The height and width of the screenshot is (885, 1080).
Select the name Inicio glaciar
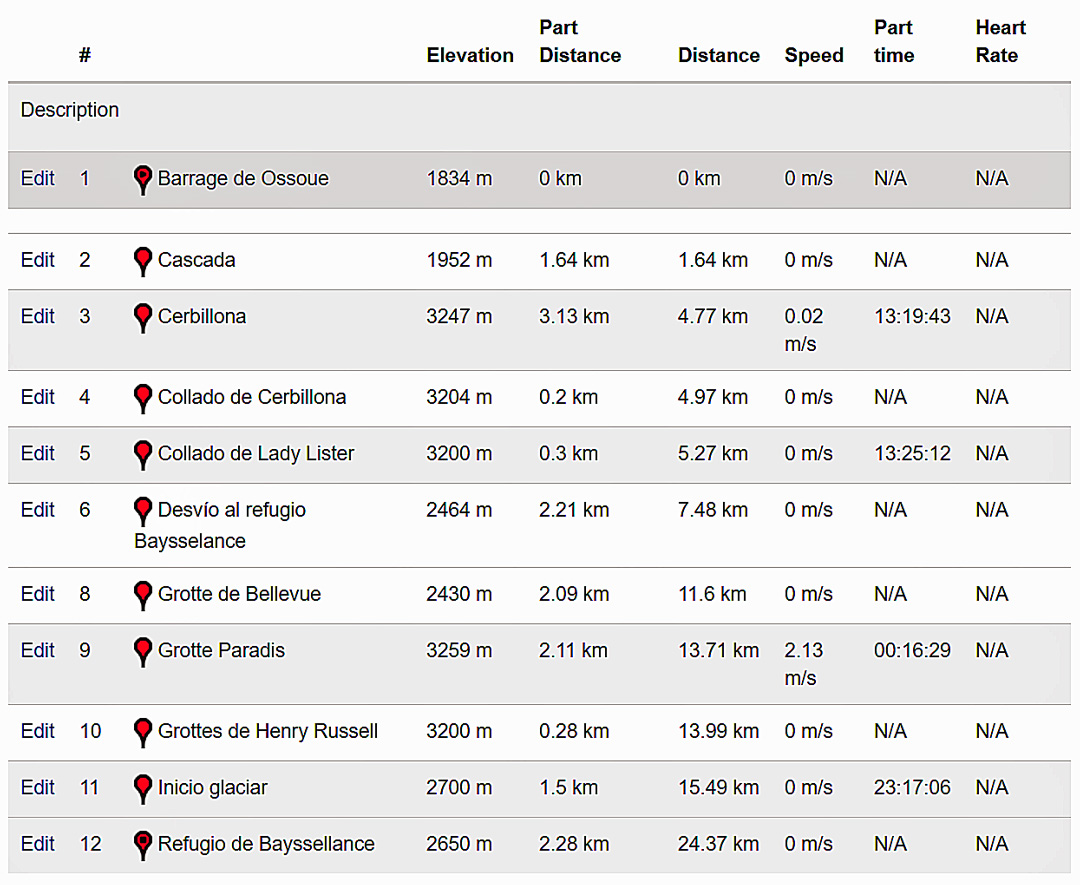pos(212,787)
